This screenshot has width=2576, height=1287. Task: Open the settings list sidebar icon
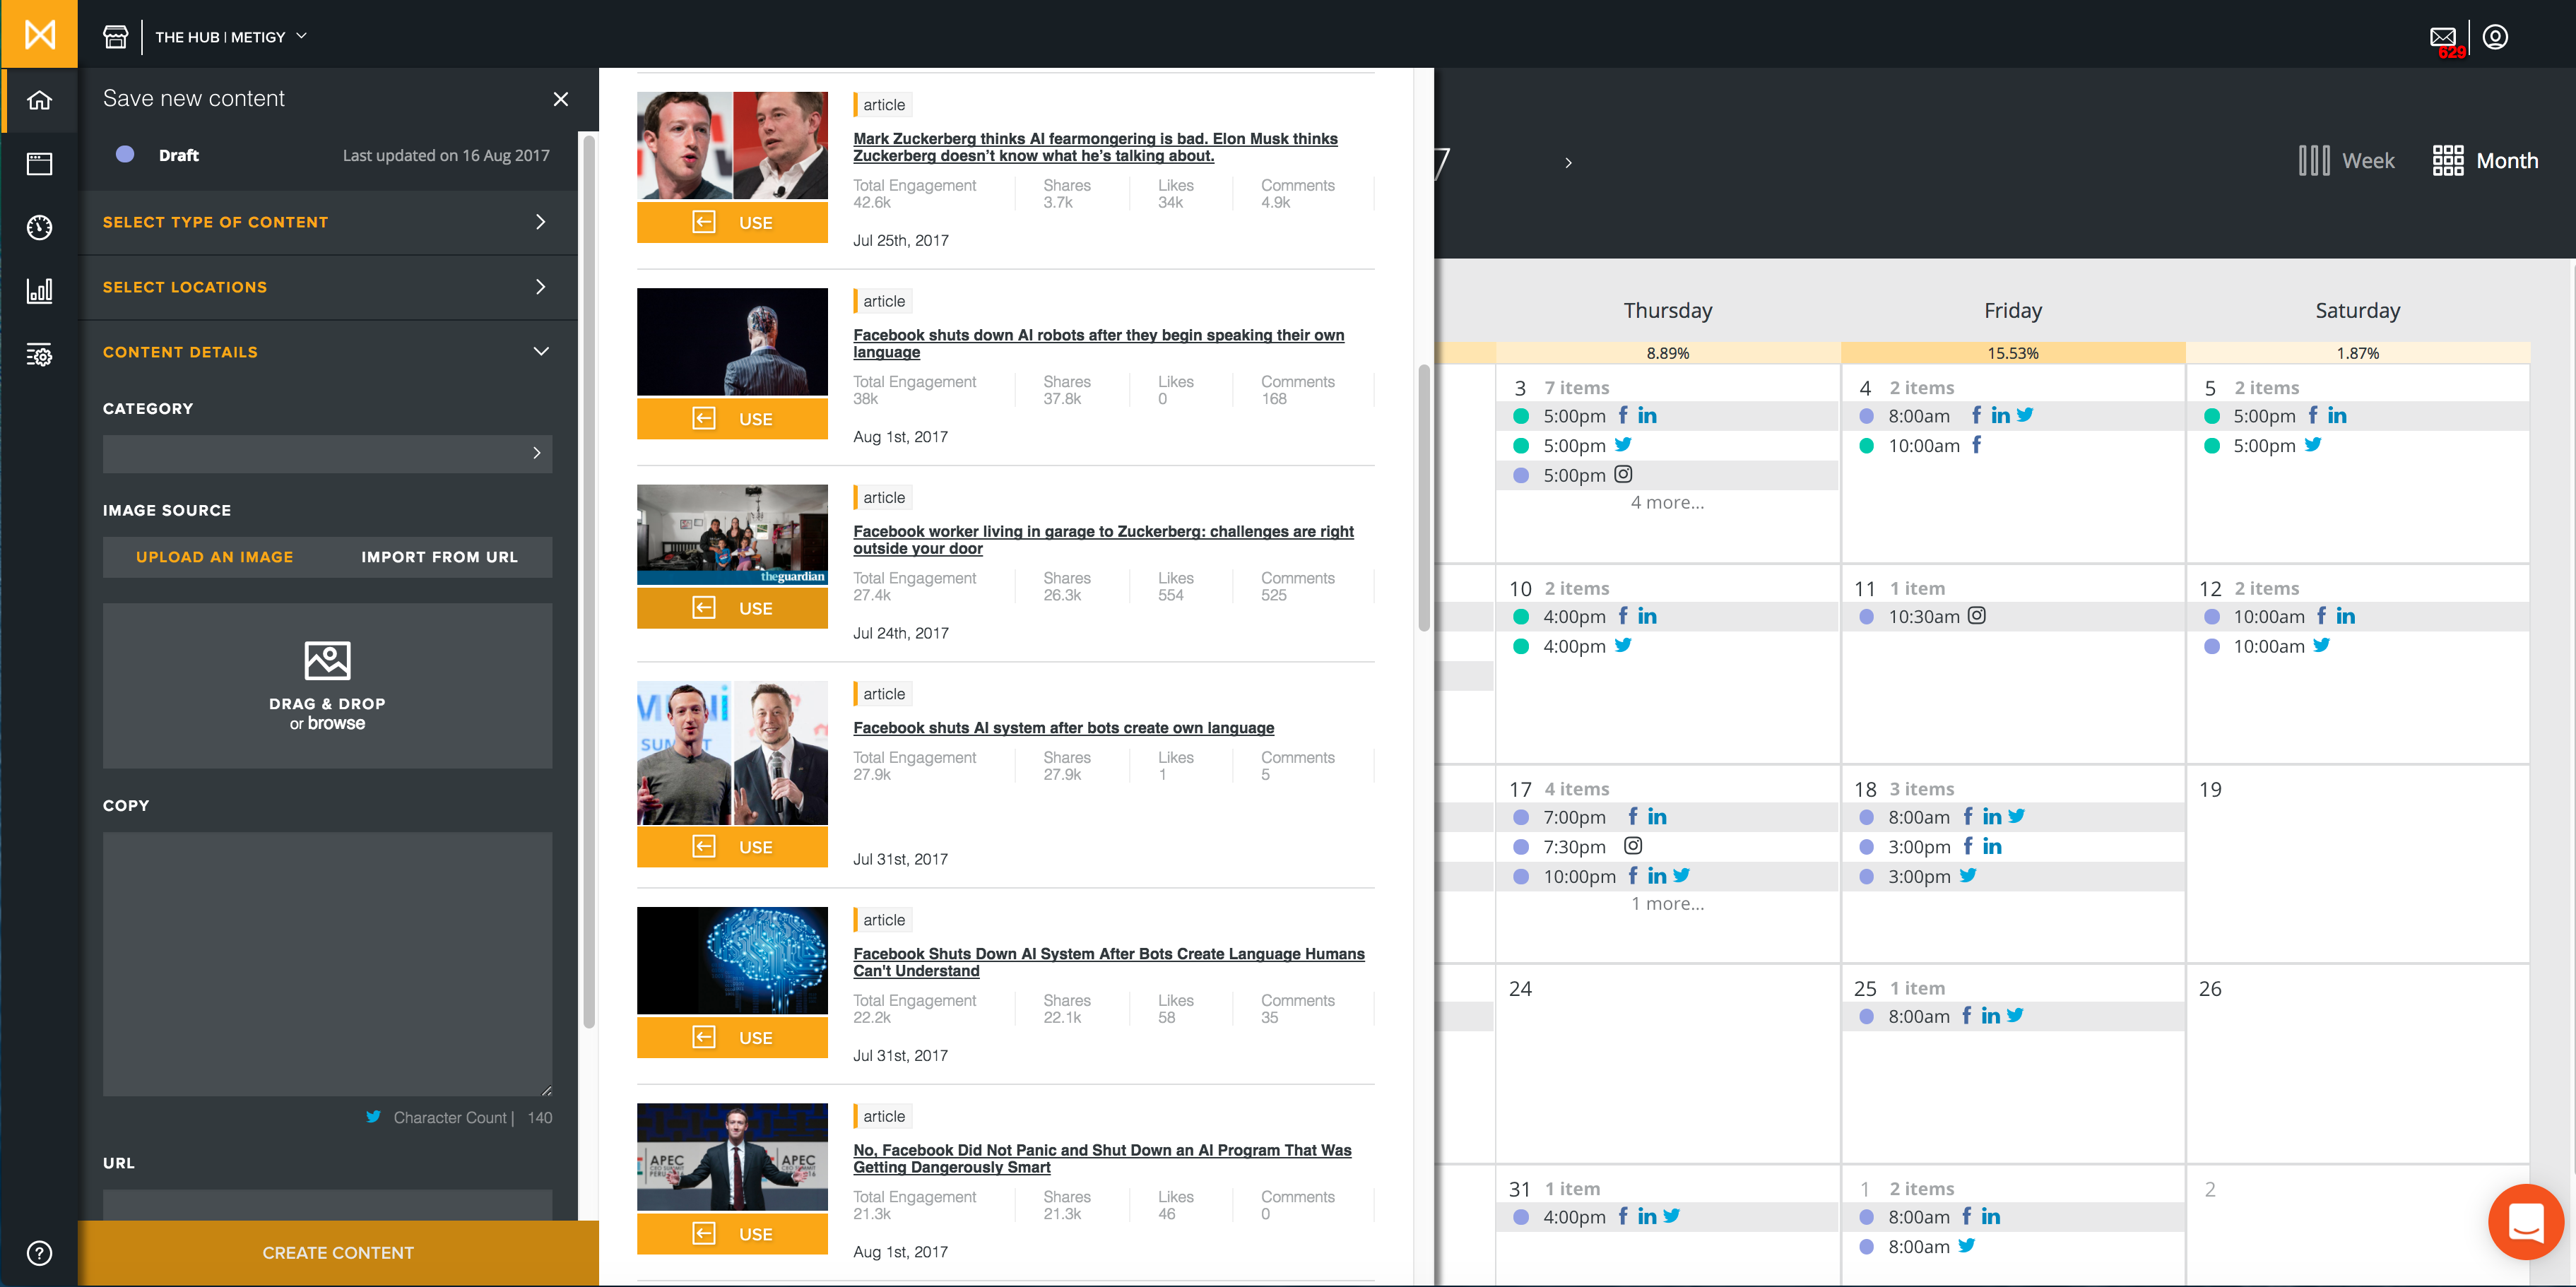point(39,355)
